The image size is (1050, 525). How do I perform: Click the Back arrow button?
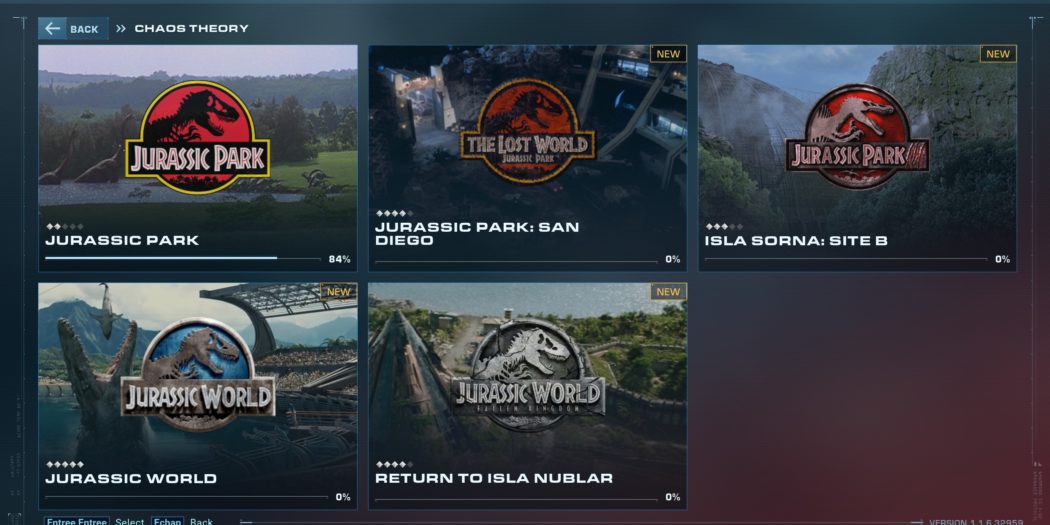[72, 29]
